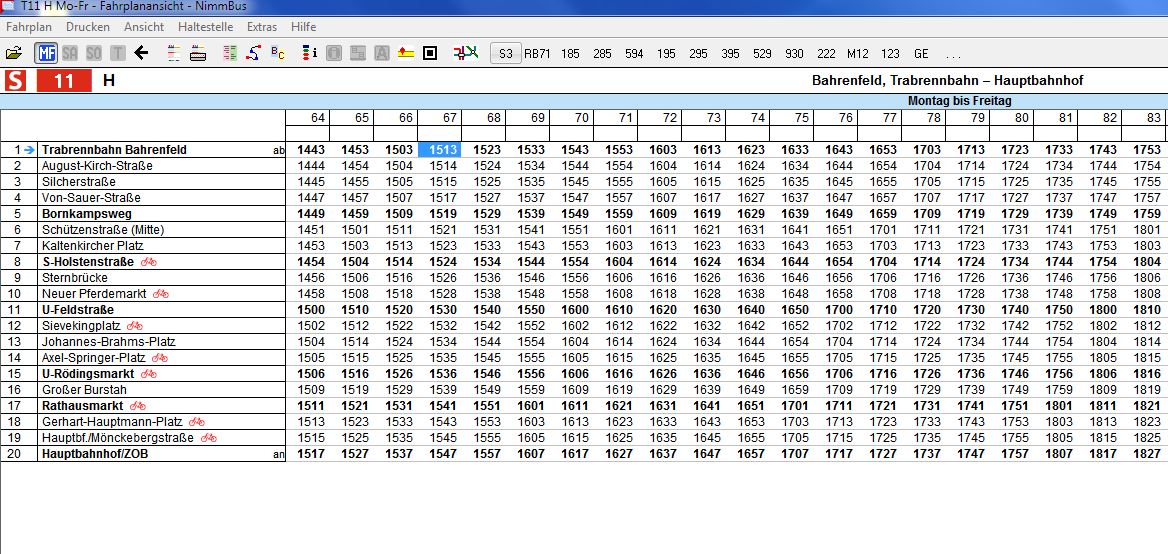Click the black back arrow icon

(x=141, y=53)
